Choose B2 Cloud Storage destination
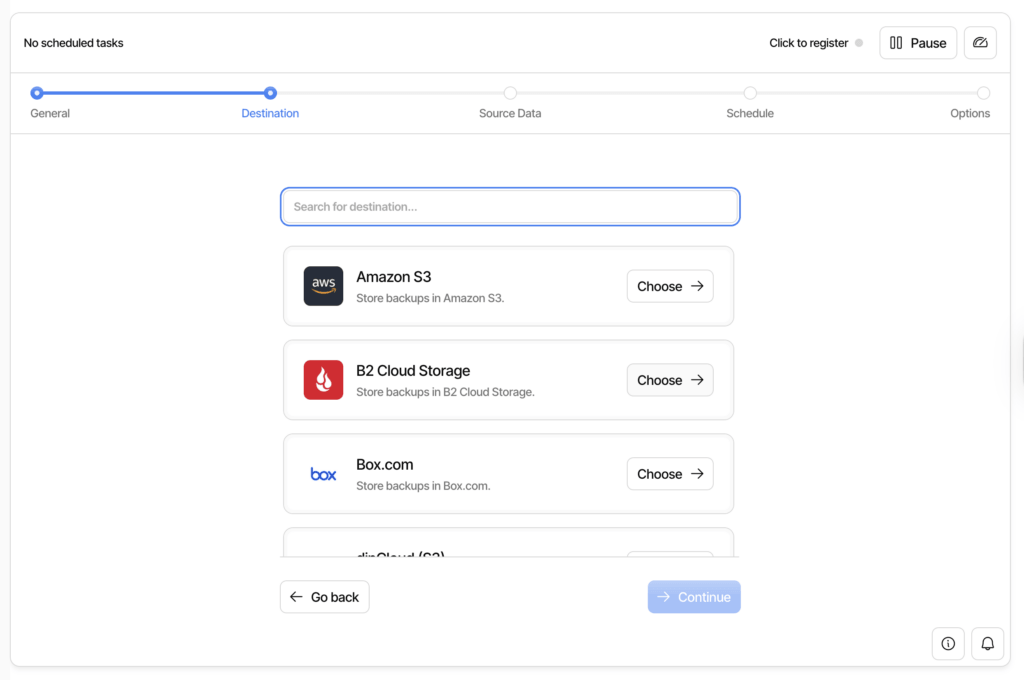The height and width of the screenshot is (680, 1024). click(x=670, y=380)
